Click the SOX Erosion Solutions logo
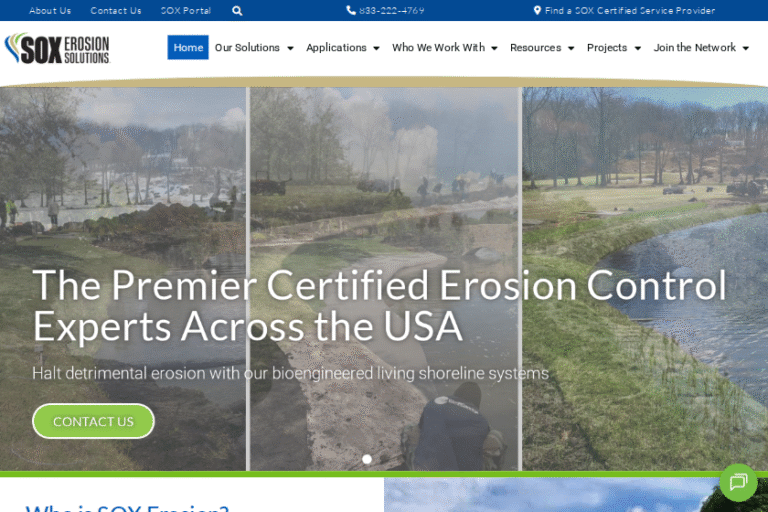This screenshot has width=768, height=512. [x=57, y=48]
